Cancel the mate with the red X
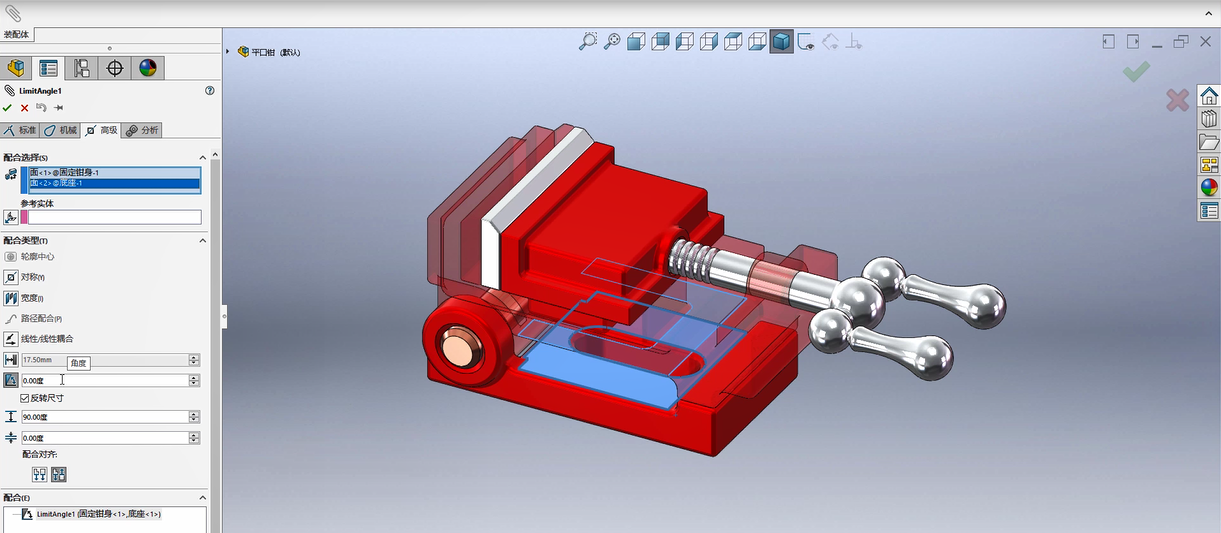 tap(25, 108)
